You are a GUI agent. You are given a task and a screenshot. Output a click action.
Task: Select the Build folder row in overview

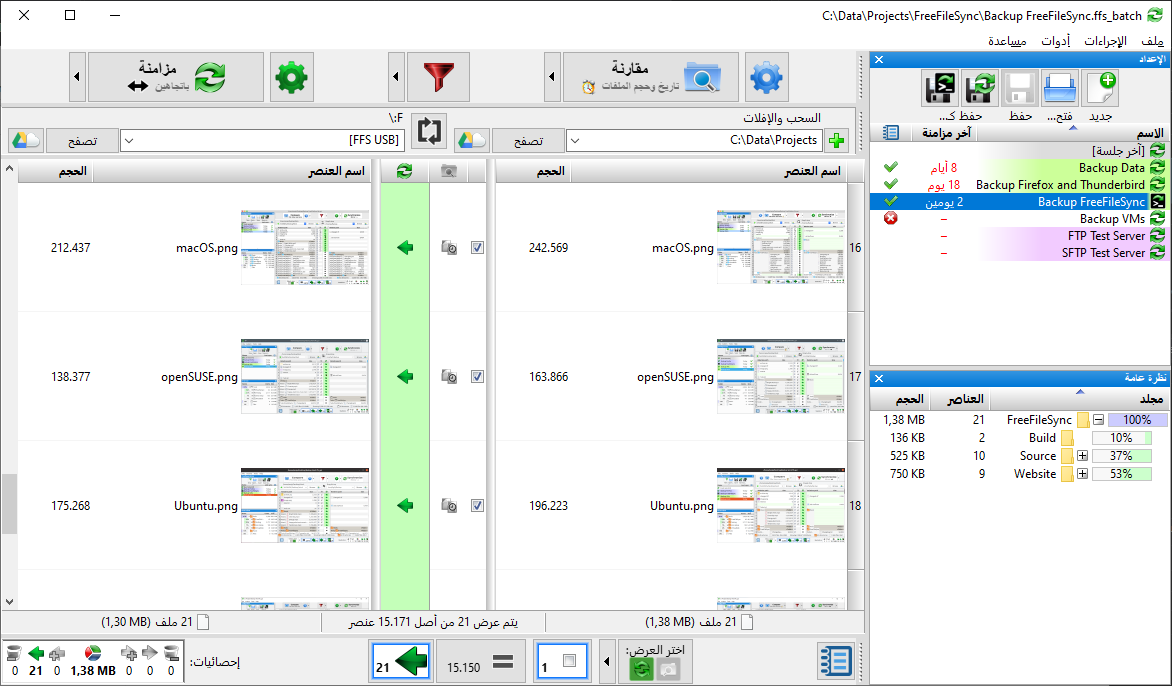(x=1020, y=438)
